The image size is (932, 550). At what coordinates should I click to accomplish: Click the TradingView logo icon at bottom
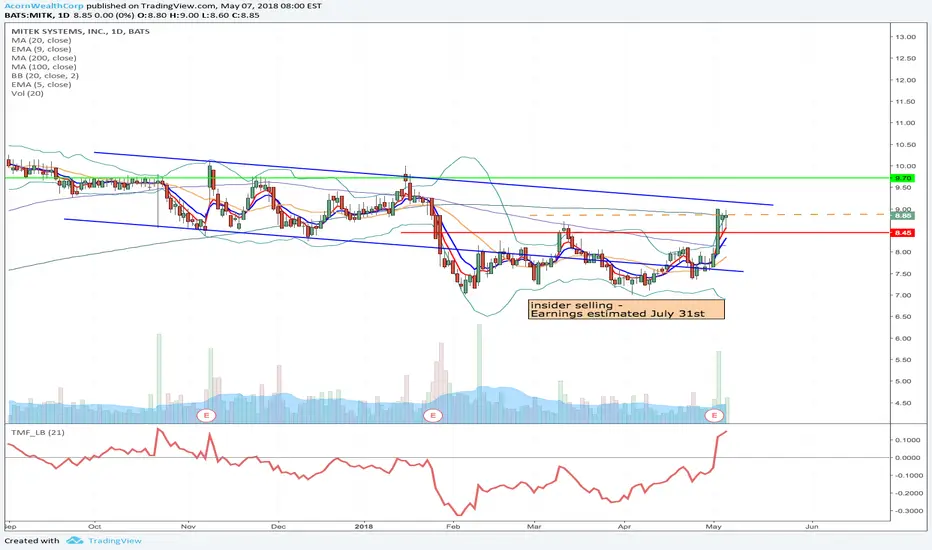pos(74,540)
